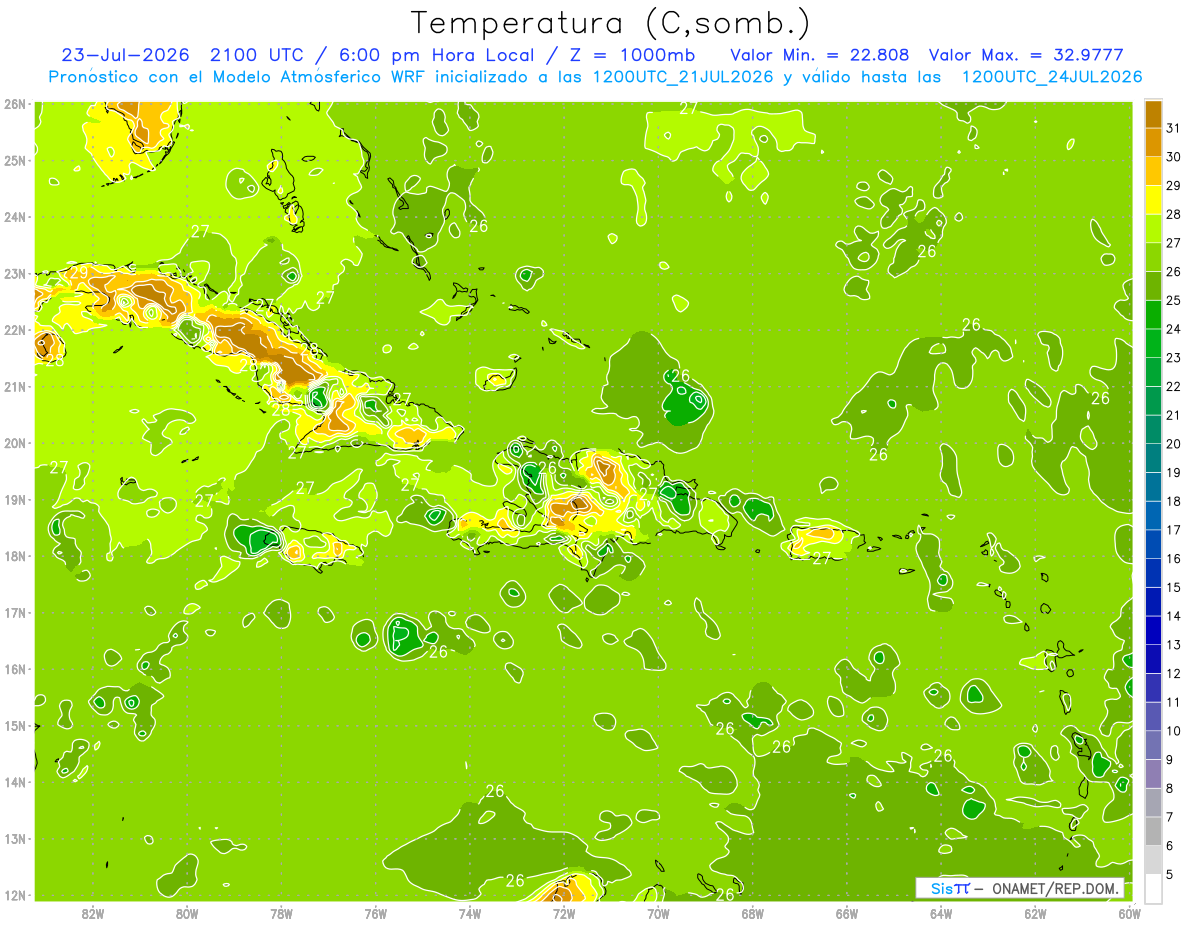The height and width of the screenshot is (927, 1200).
Task: Click the colorbar label '14'
Action: pyautogui.click(x=1174, y=616)
